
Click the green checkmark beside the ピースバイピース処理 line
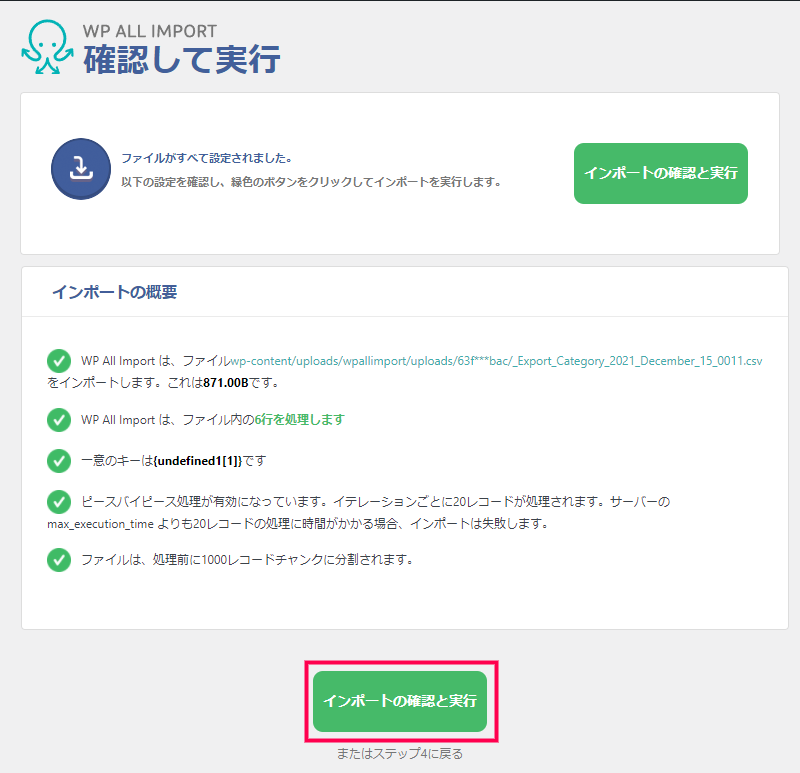(59, 502)
